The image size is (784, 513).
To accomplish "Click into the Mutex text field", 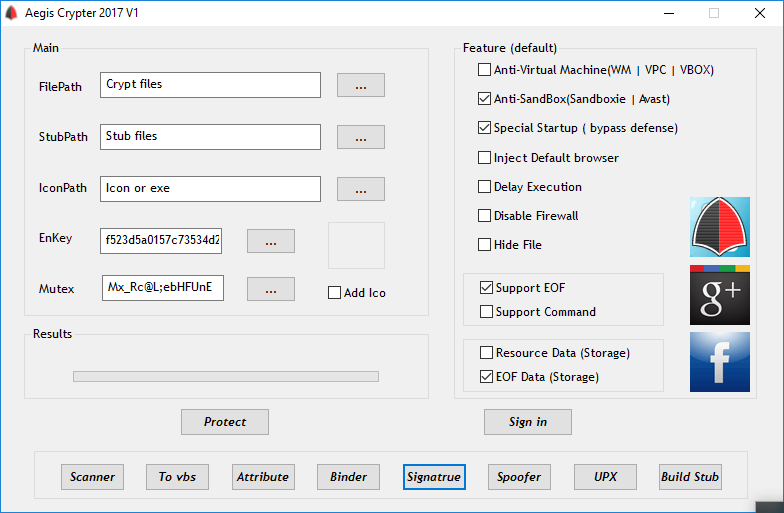I will tap(162, 289).
